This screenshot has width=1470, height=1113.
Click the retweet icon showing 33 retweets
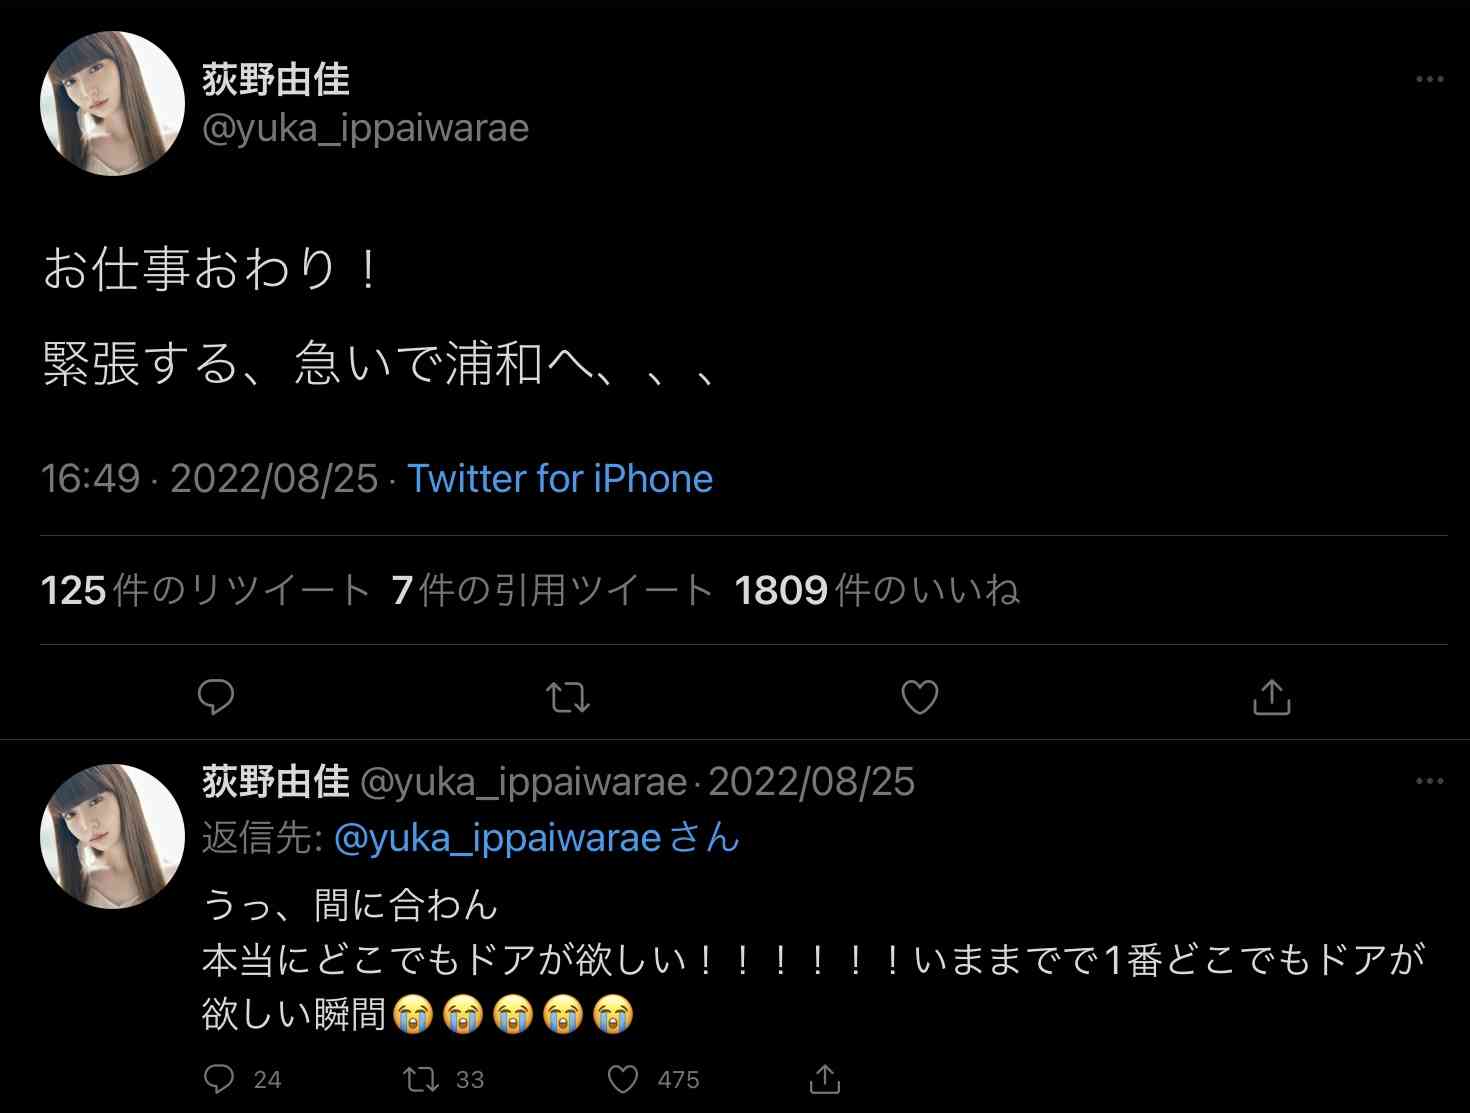point(421,1079)
